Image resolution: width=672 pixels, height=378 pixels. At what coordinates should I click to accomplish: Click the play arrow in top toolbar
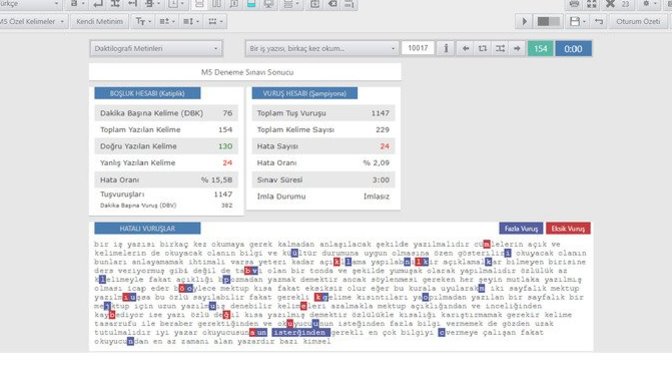pos(524,21)
